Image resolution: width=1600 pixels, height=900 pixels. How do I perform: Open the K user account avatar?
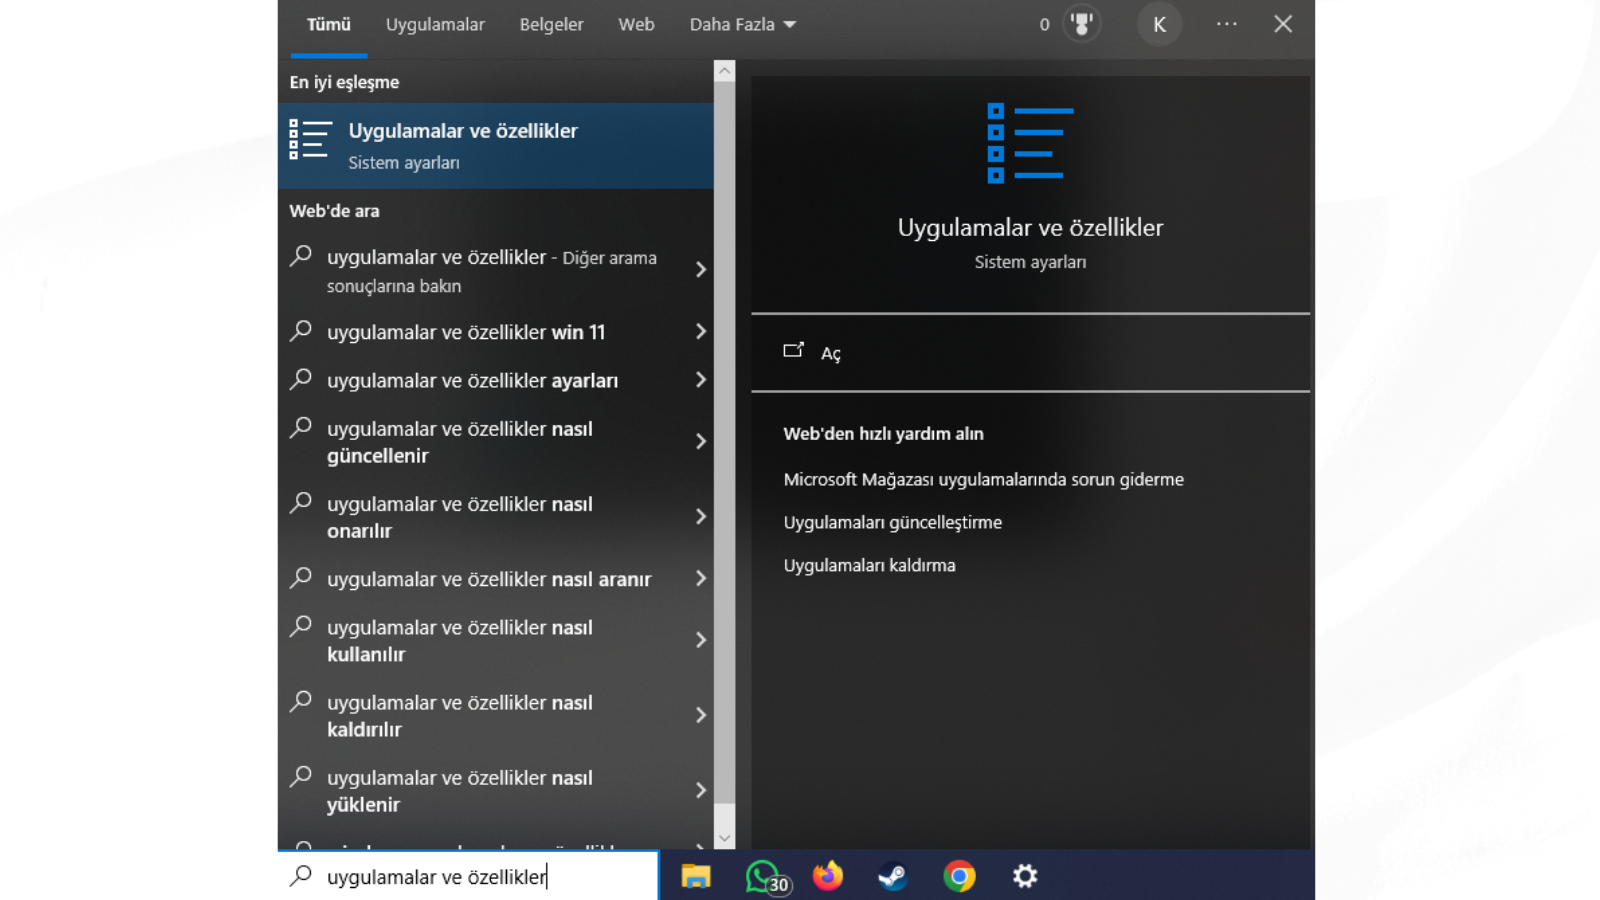1159,25
